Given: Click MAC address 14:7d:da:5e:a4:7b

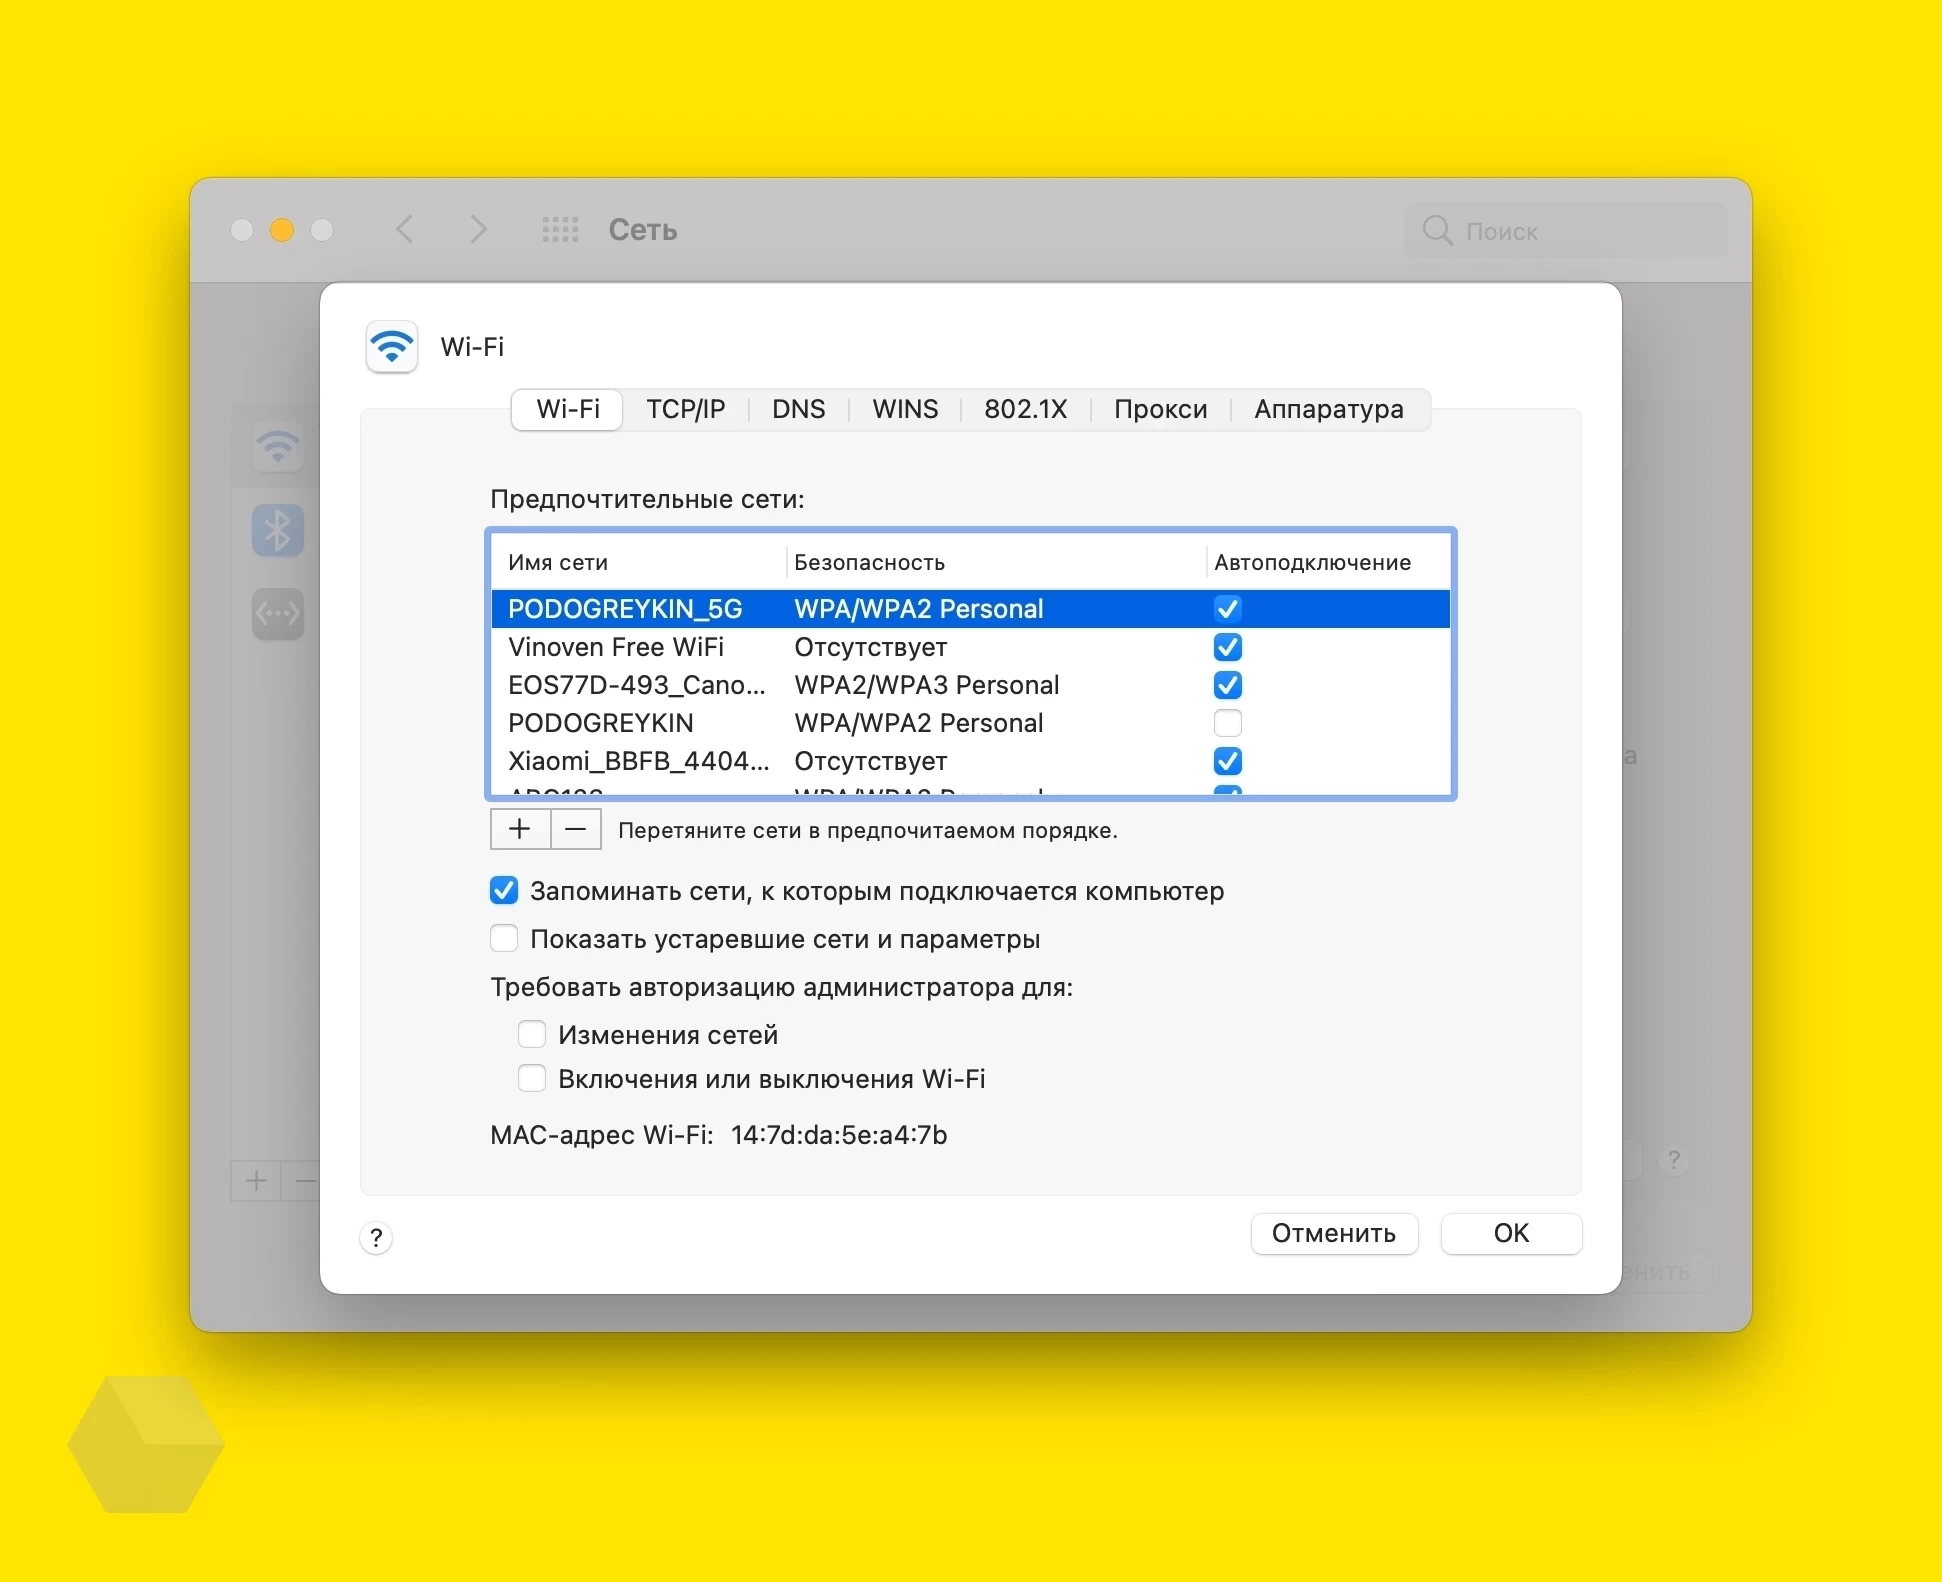Looking at the screenshot, I should (x=839, y=1135).
